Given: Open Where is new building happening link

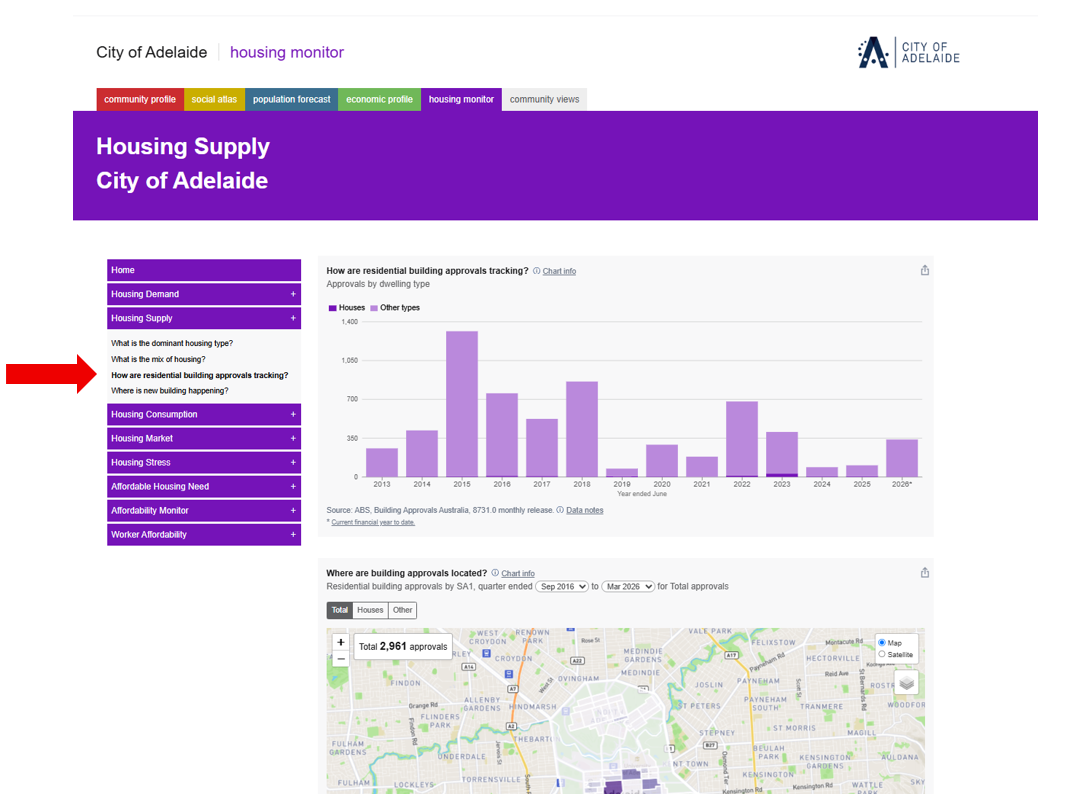Looking at the screenshot, I should tap(169, 391).
